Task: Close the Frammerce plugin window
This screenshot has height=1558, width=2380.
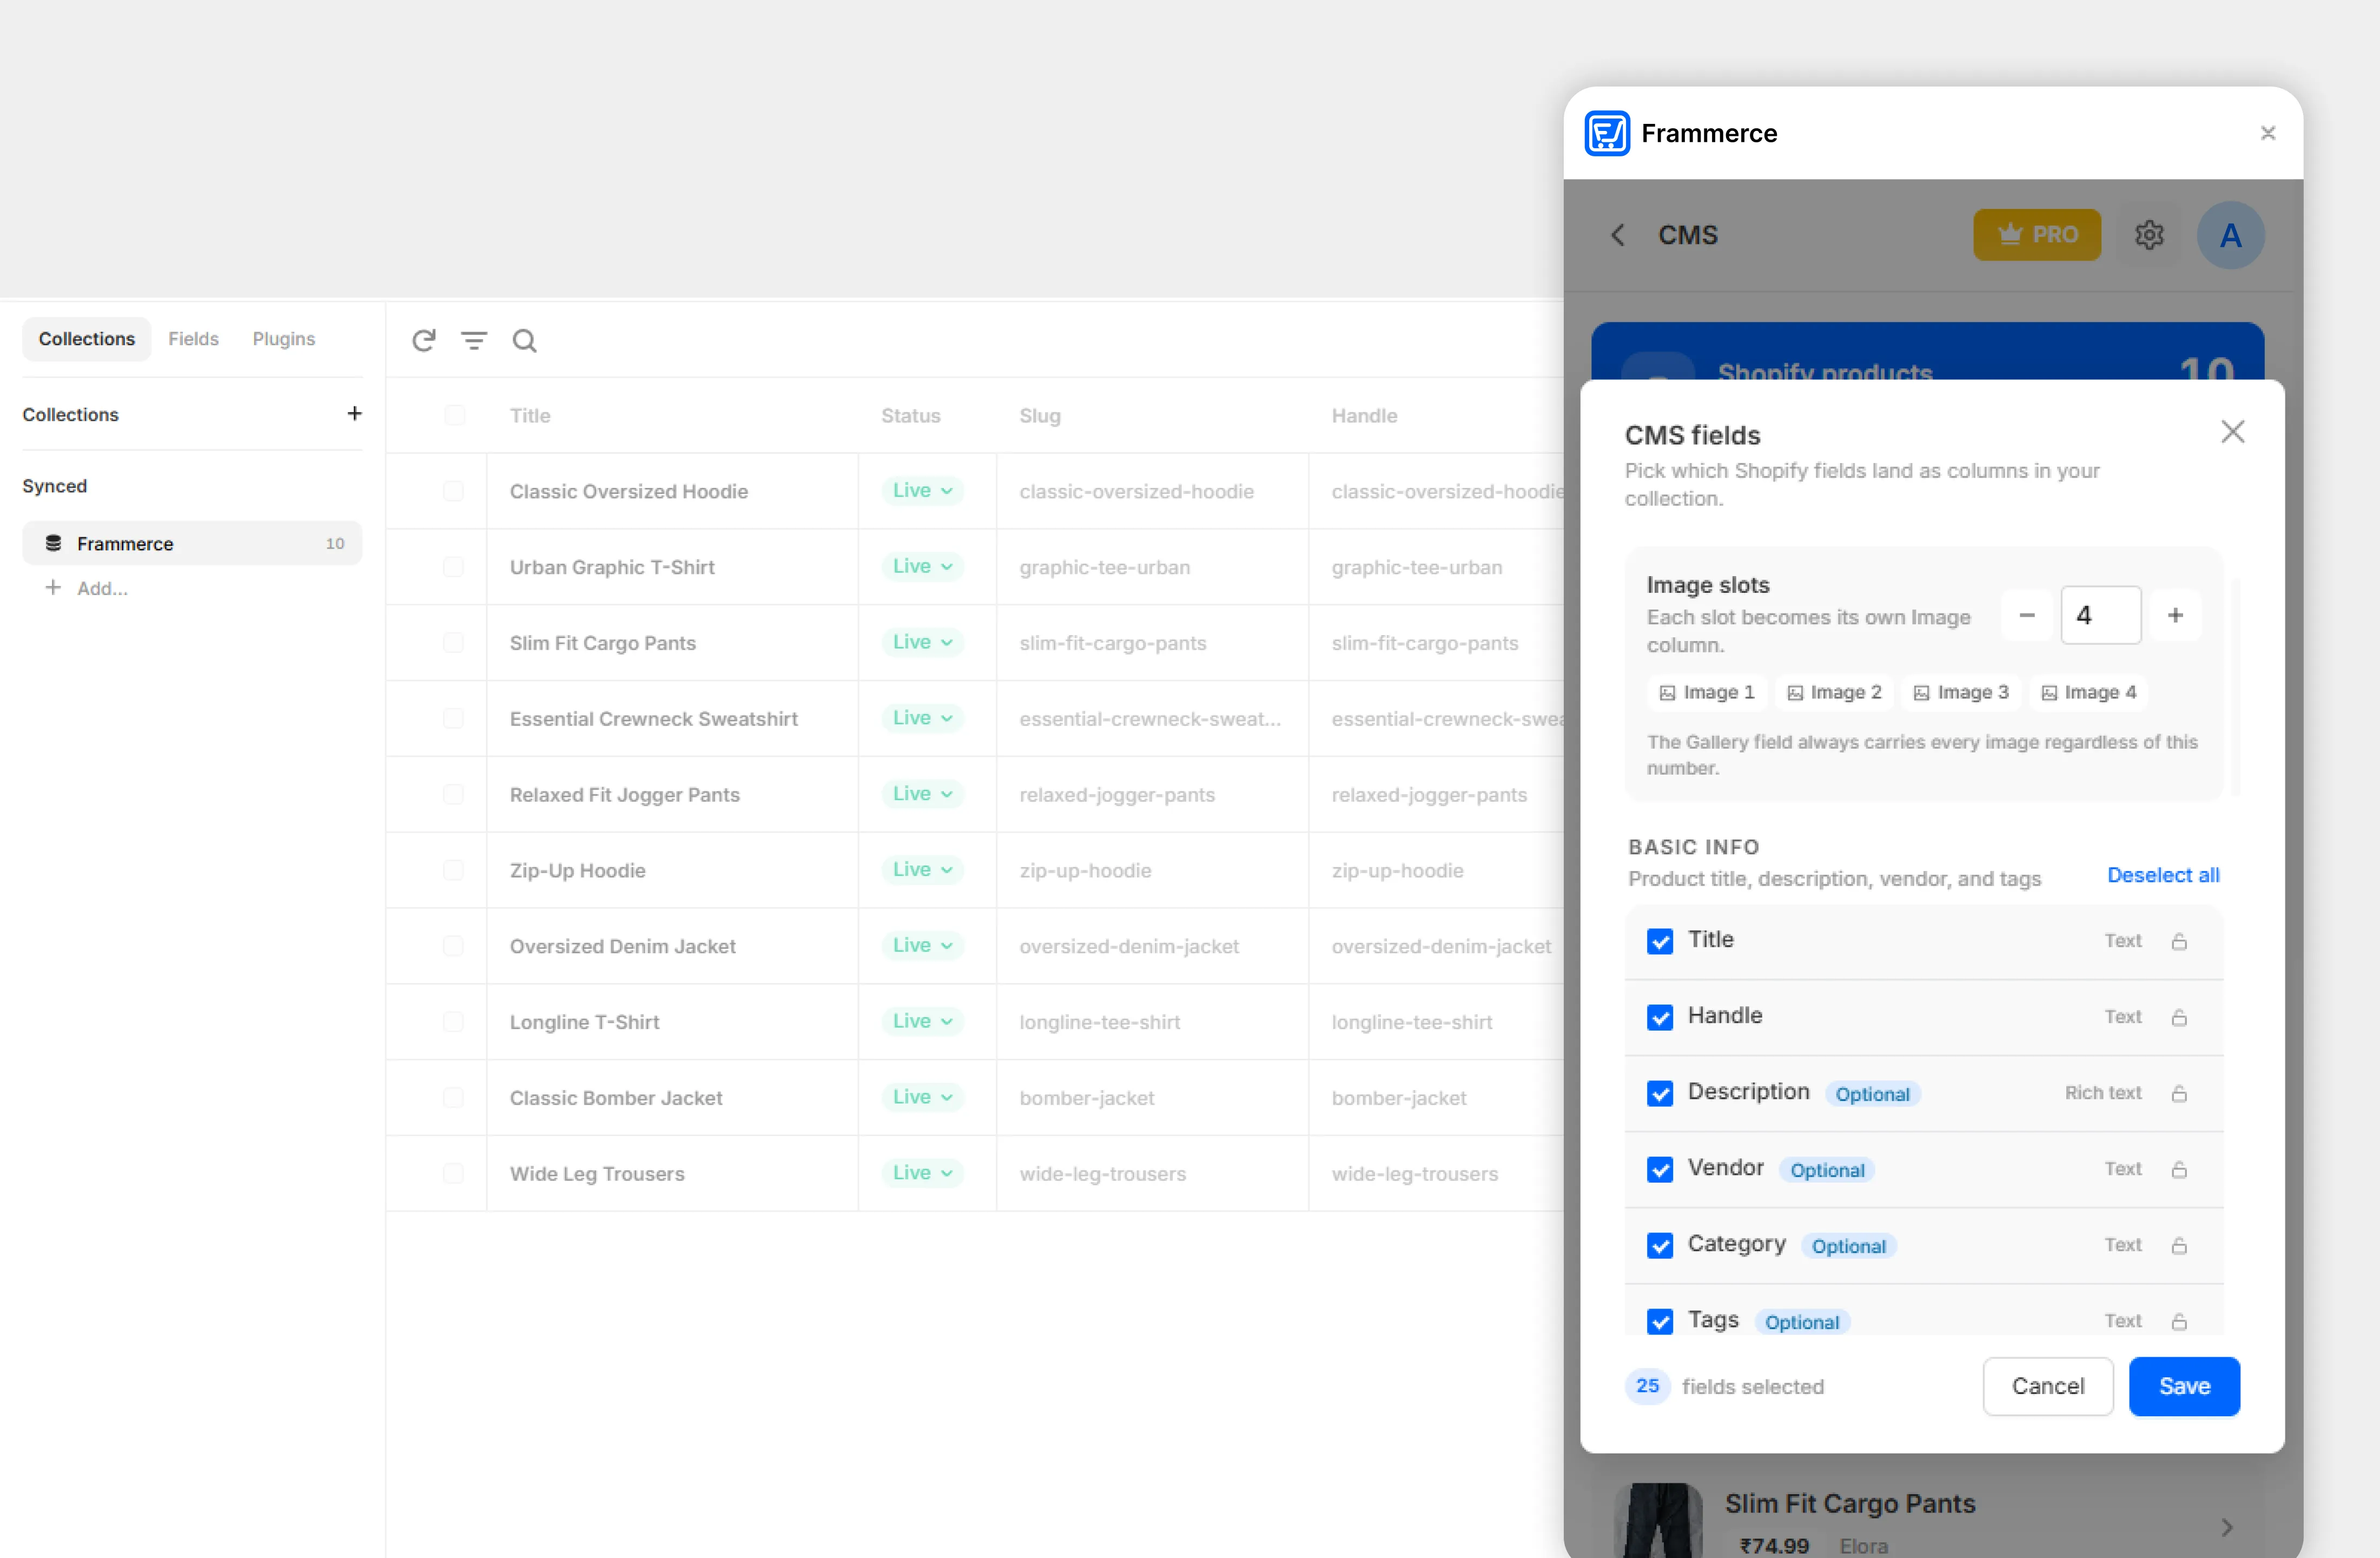Action: 2268,133
